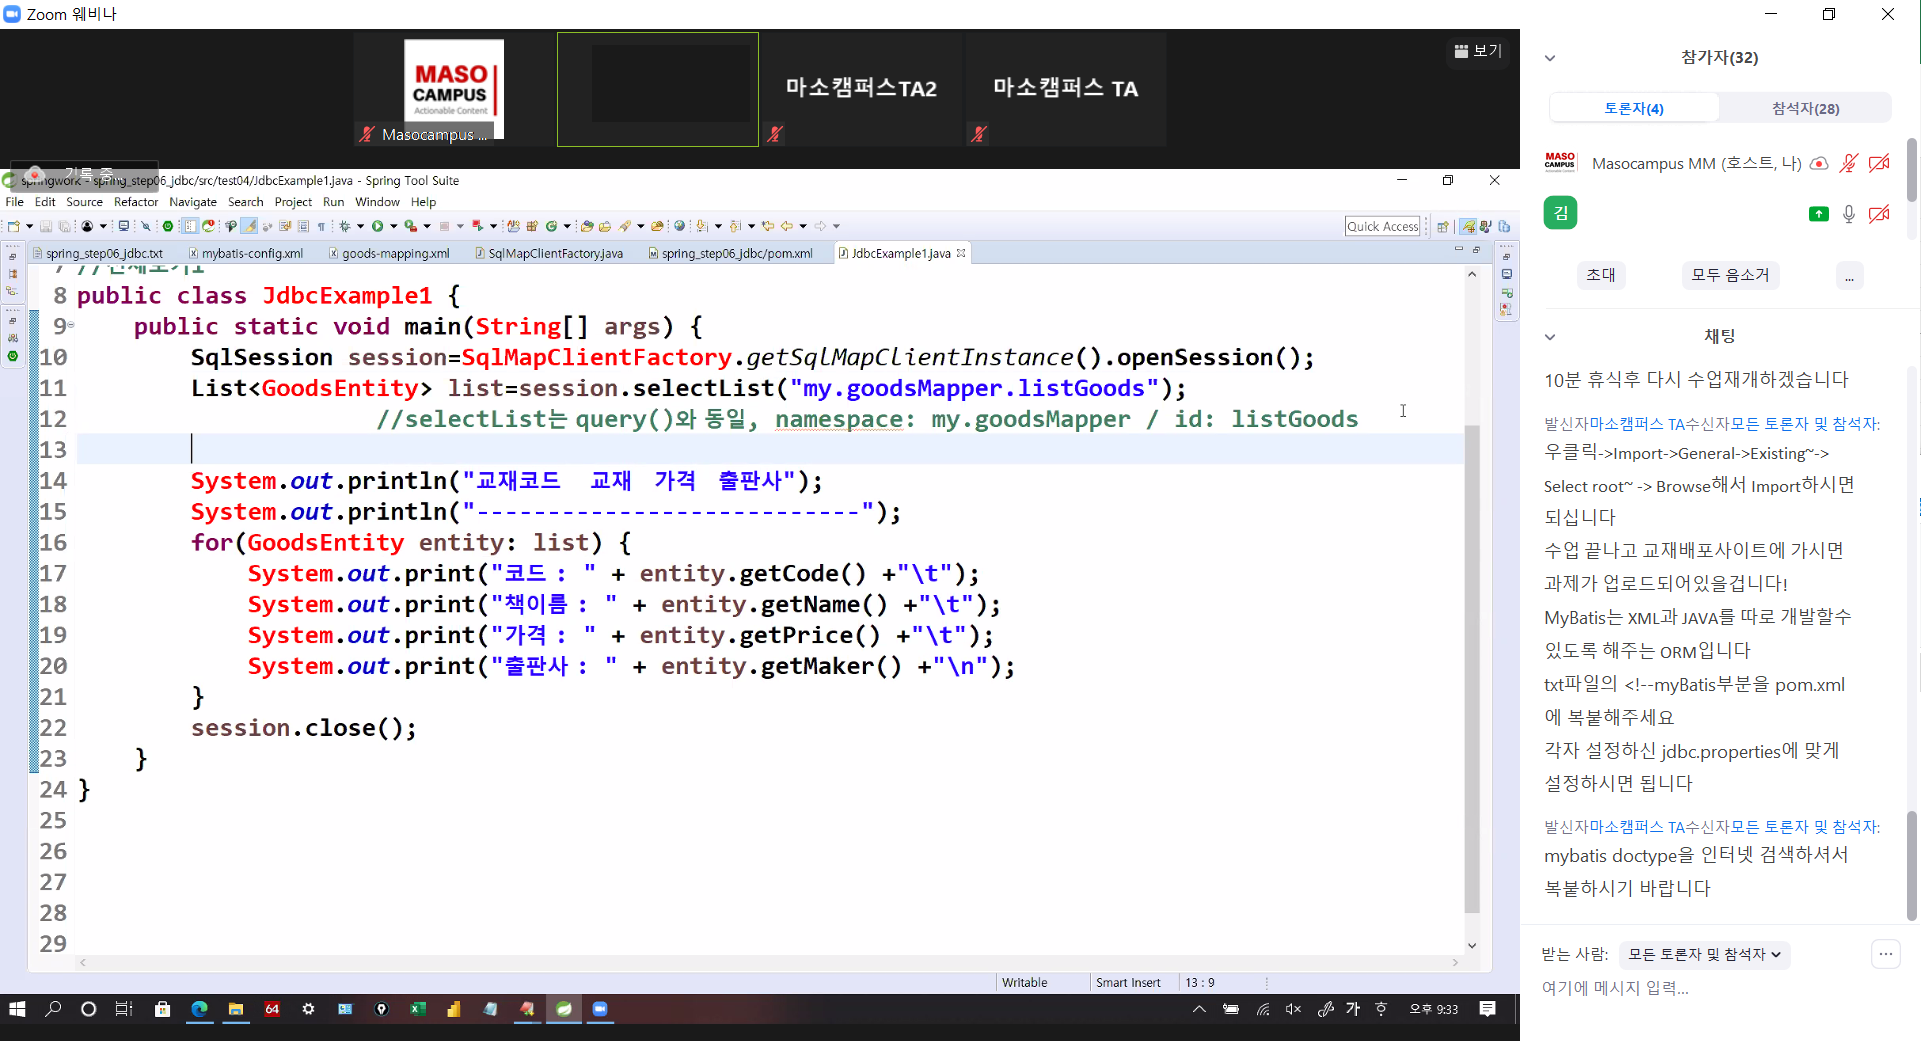Click the Debug bug icon in toolbar
Image resolution: width=1921 pixels, height=1041 pixels.
pos(345,226)
